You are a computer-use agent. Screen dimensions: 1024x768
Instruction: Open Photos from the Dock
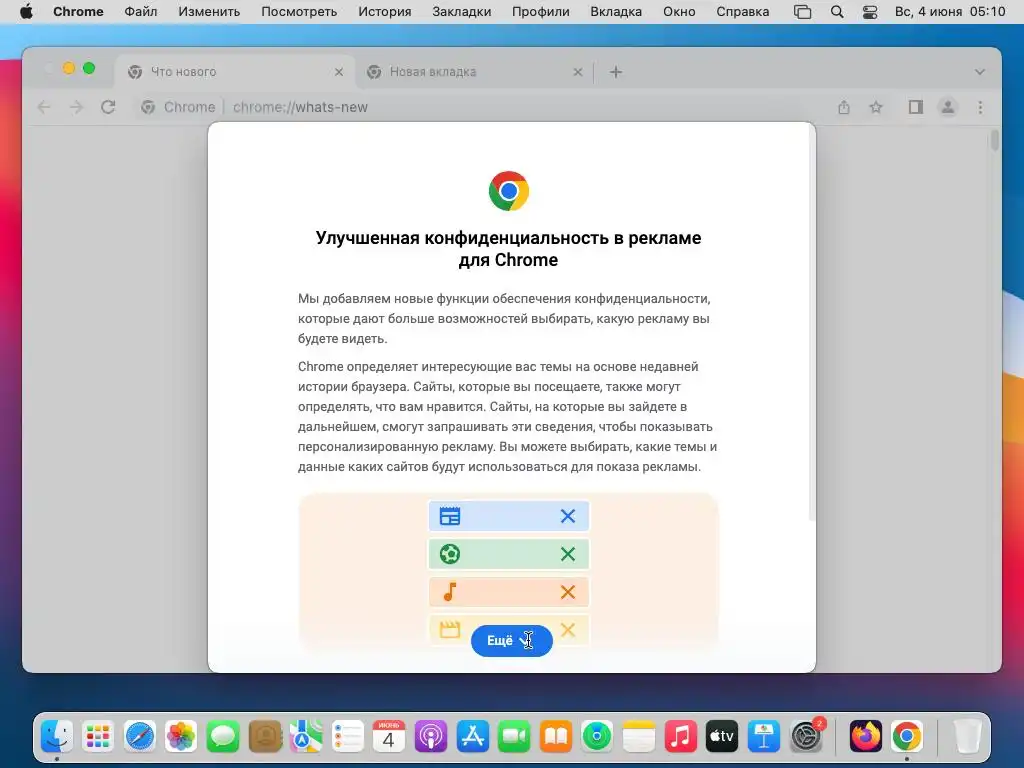click(181, 737)
